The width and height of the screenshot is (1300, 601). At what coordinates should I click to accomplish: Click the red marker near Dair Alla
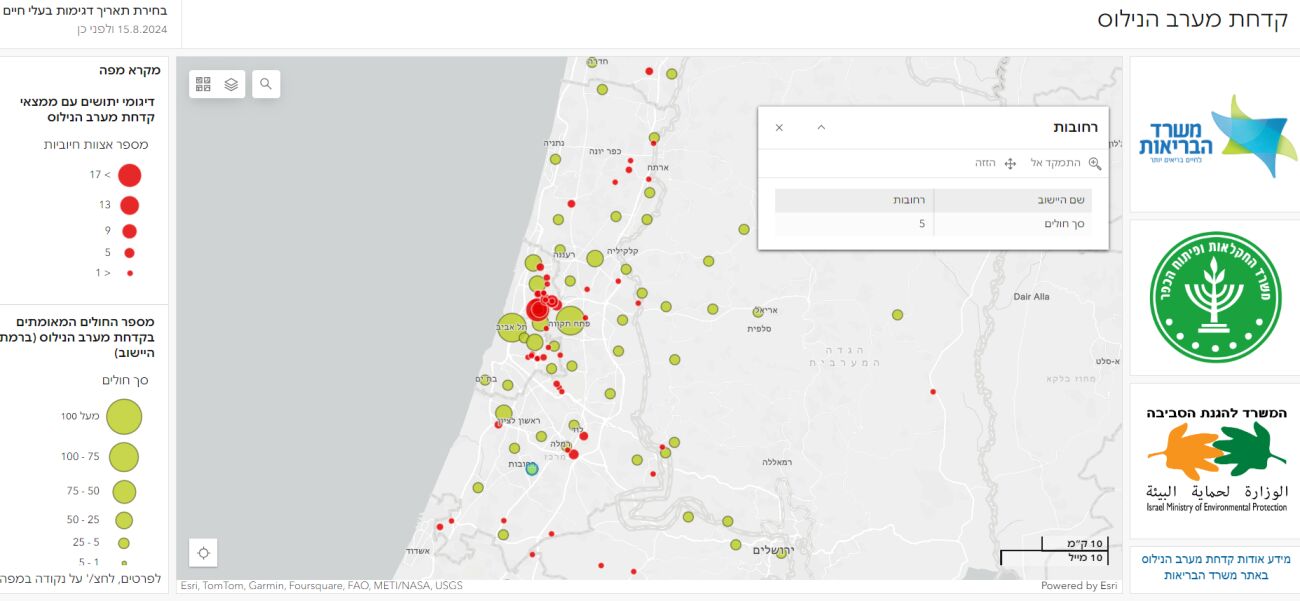pyautogui.click(x=933, y=391)
